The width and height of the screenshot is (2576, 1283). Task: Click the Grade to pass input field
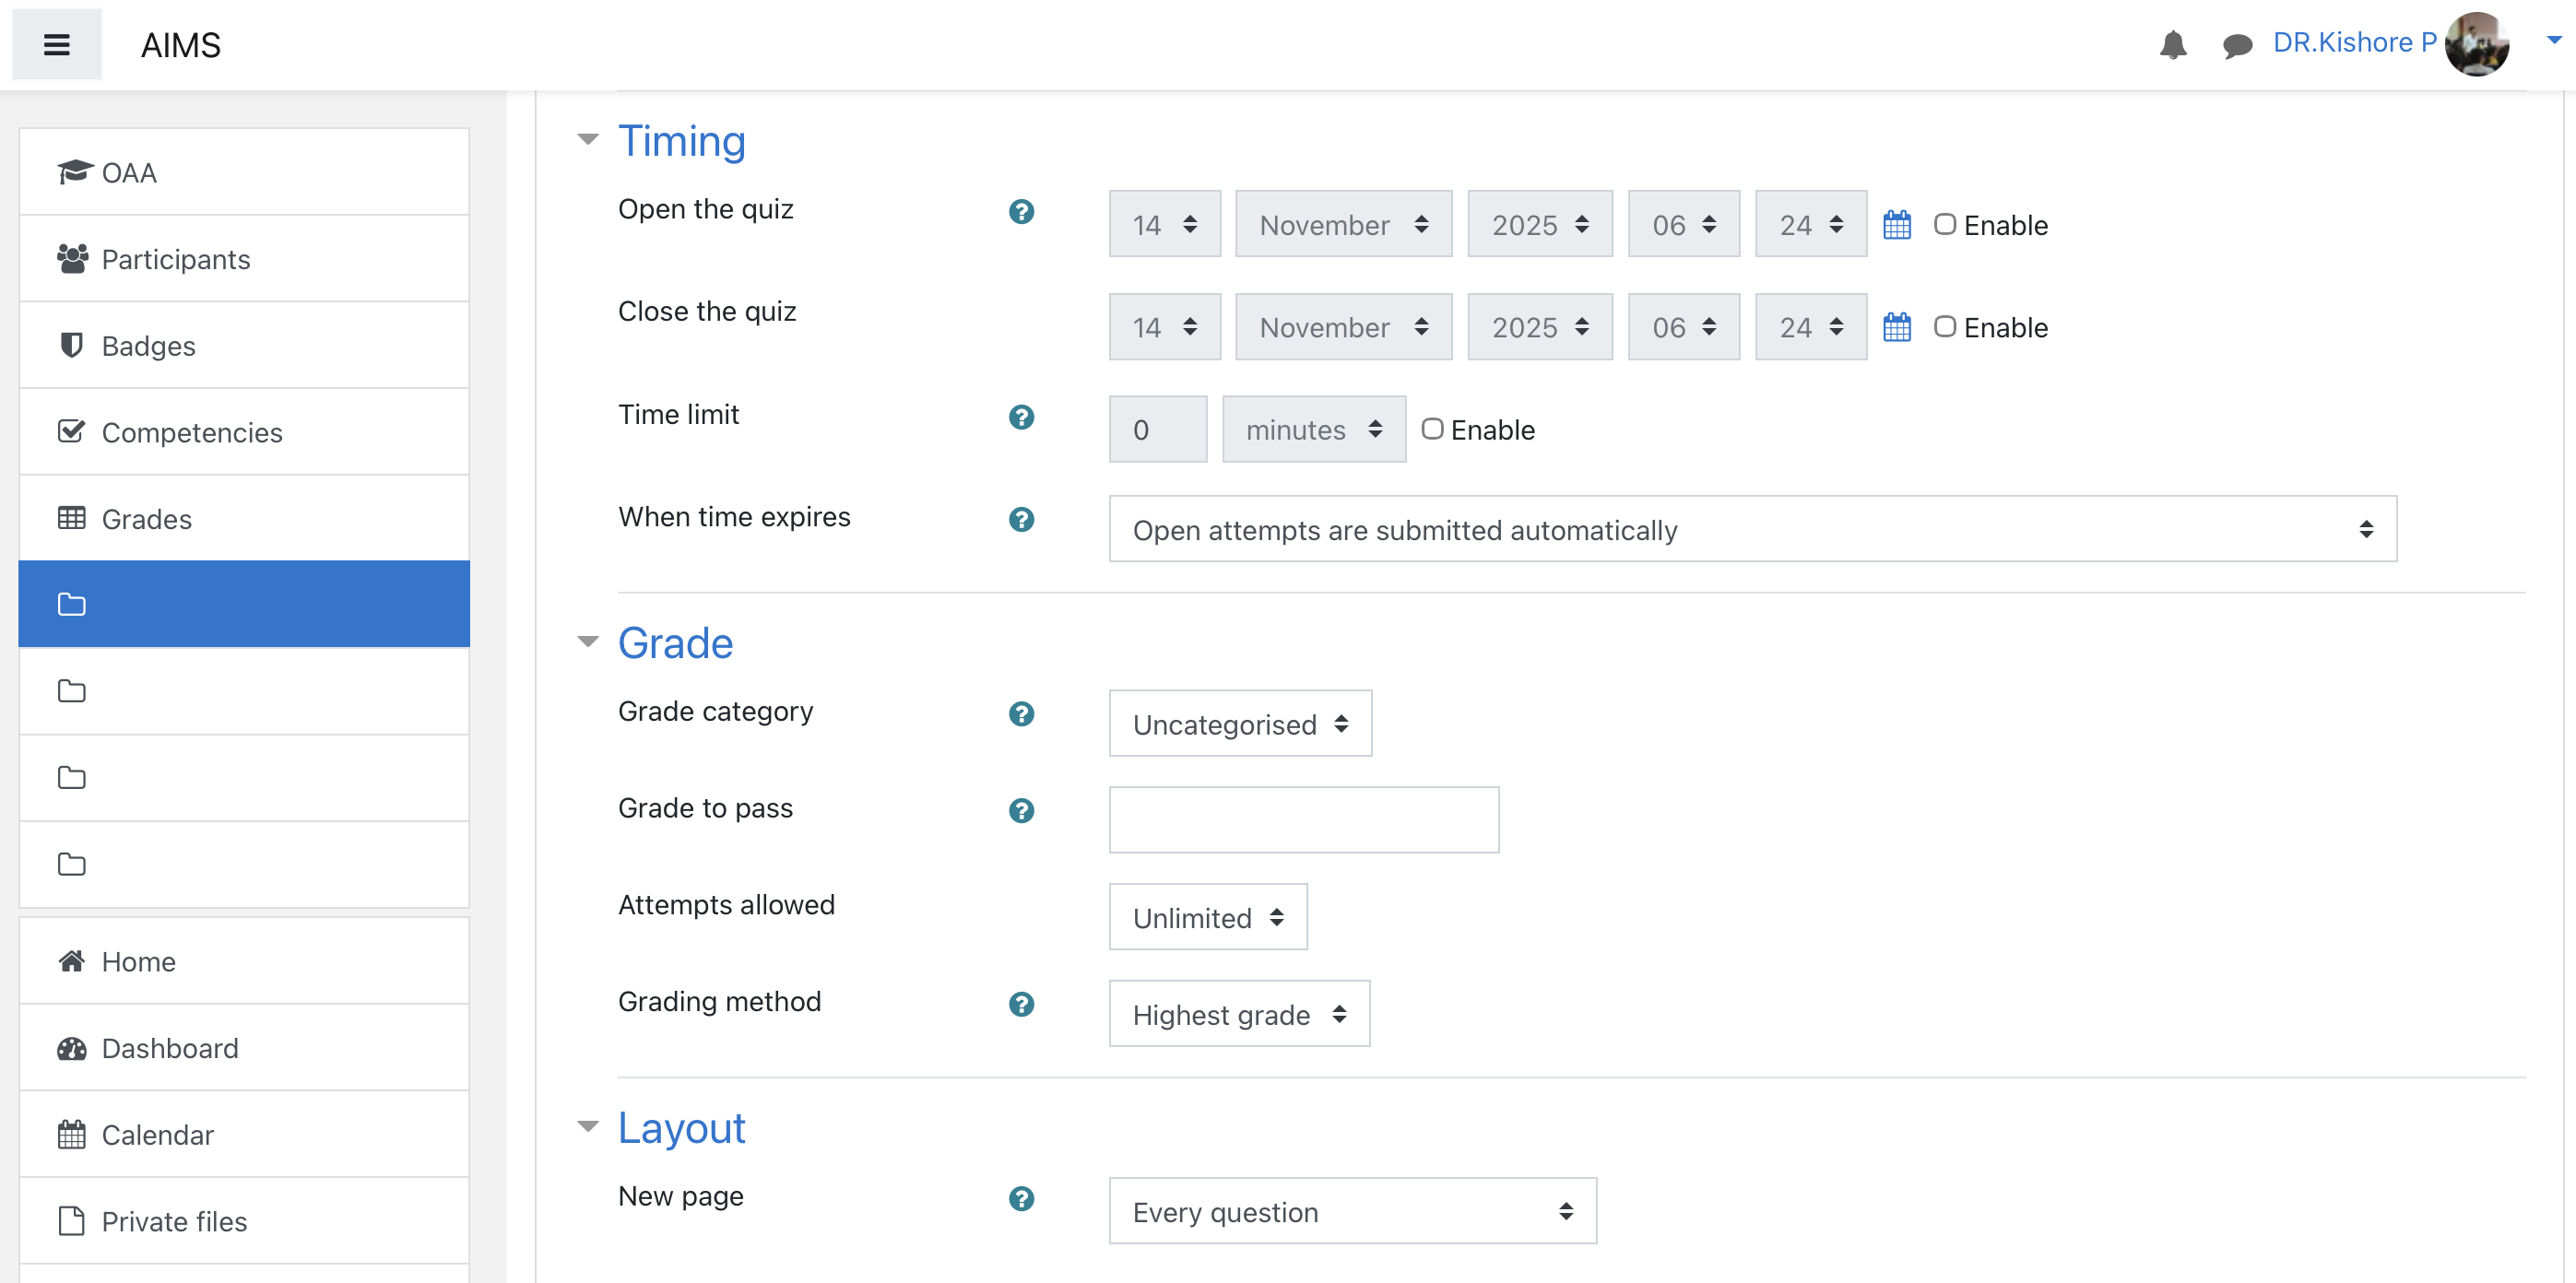(1303, 820)
